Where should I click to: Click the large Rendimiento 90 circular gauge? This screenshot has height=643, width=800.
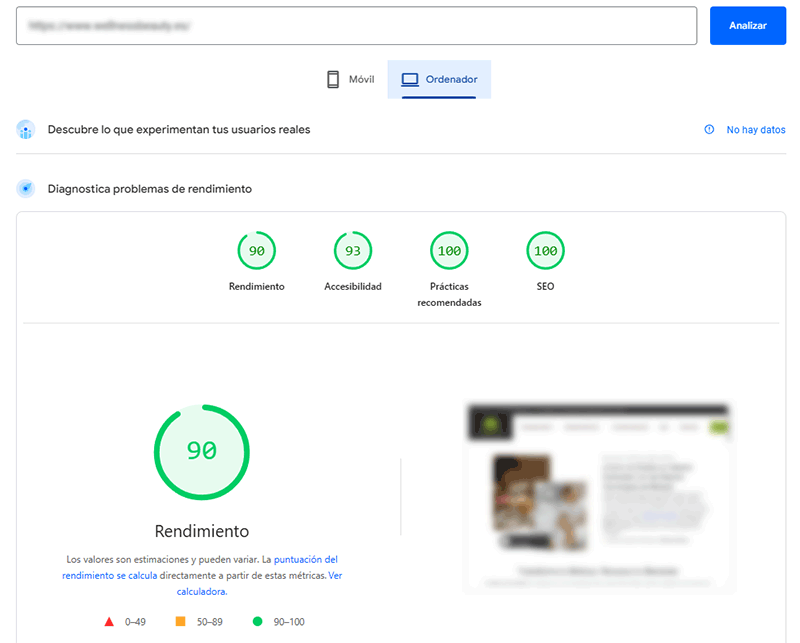[201, 452]
